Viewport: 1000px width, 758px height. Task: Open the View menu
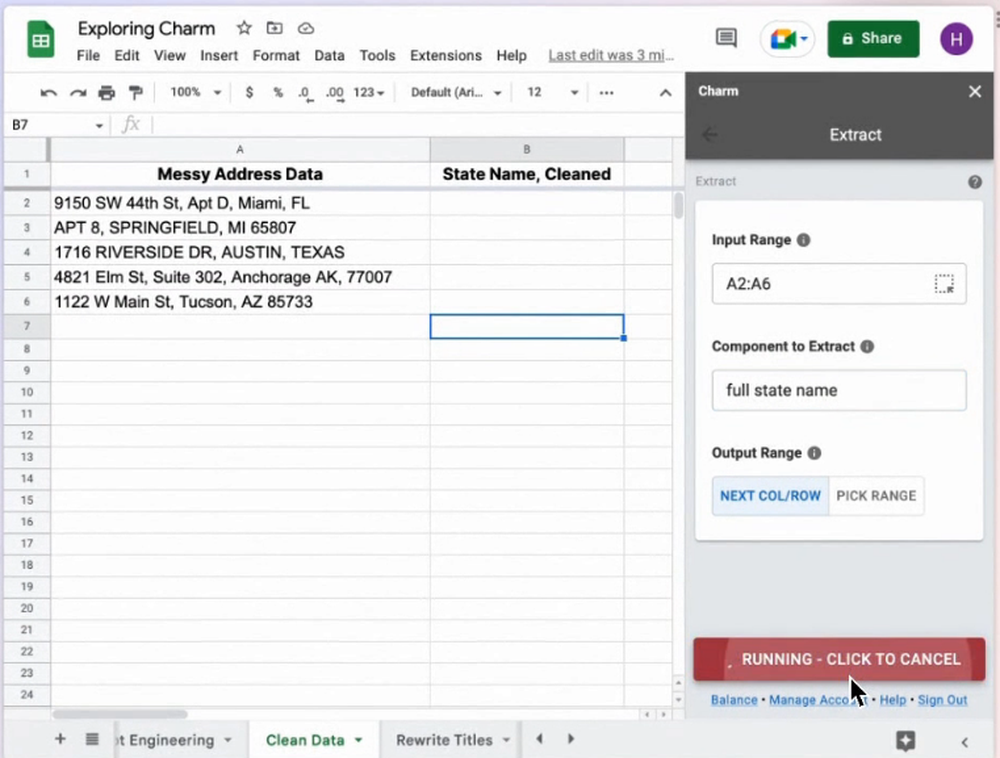pyautogui.click(x=170, y=56)
